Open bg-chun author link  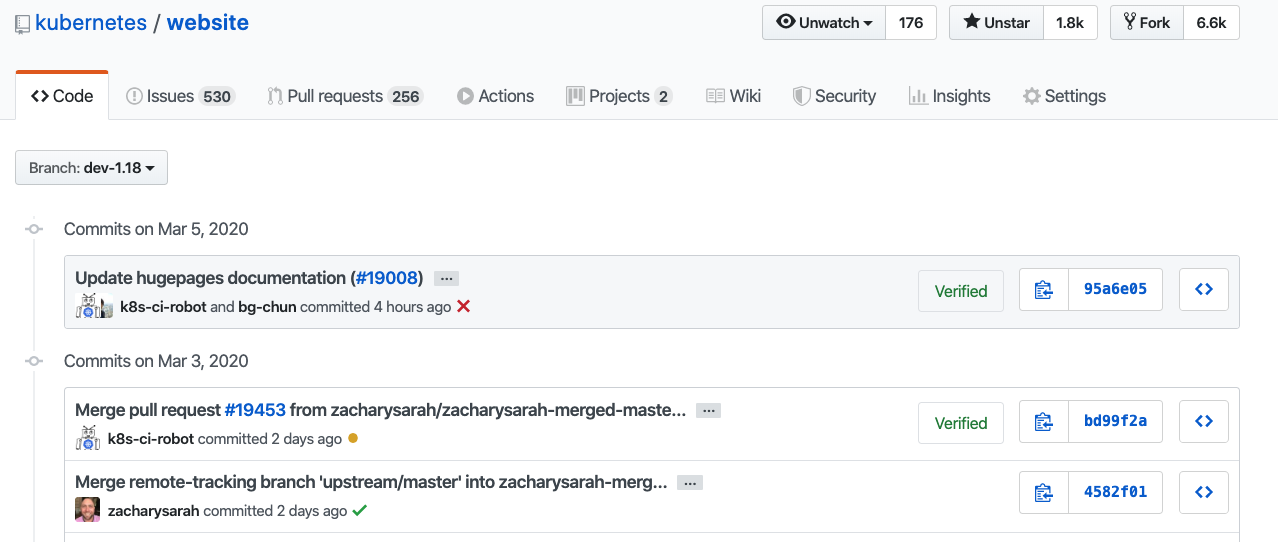click(x=267, y=307)
